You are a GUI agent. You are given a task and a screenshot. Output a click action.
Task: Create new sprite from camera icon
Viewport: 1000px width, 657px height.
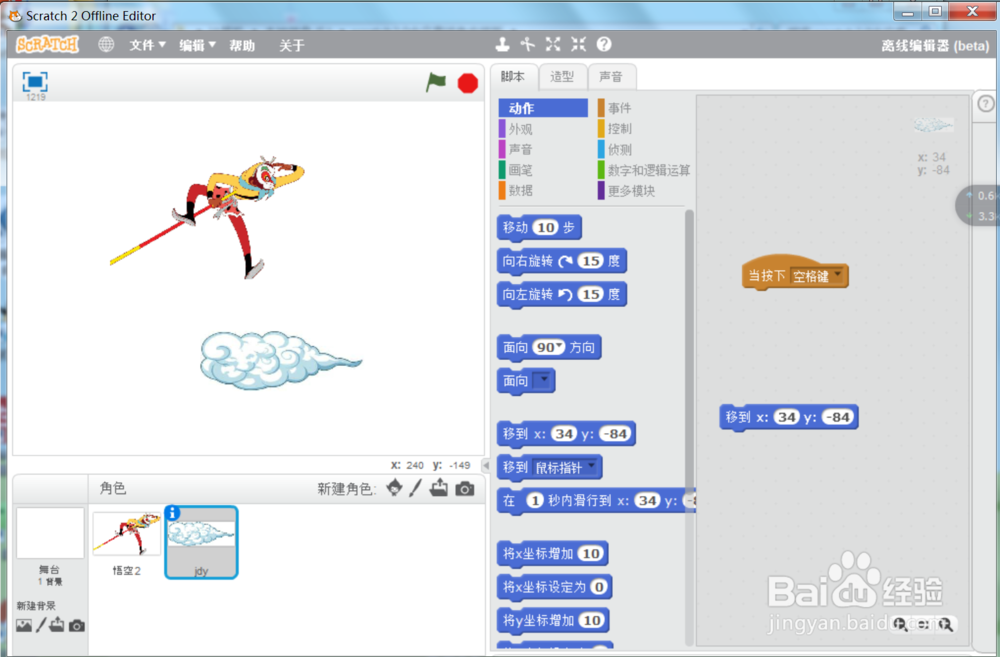coord(465,489)
